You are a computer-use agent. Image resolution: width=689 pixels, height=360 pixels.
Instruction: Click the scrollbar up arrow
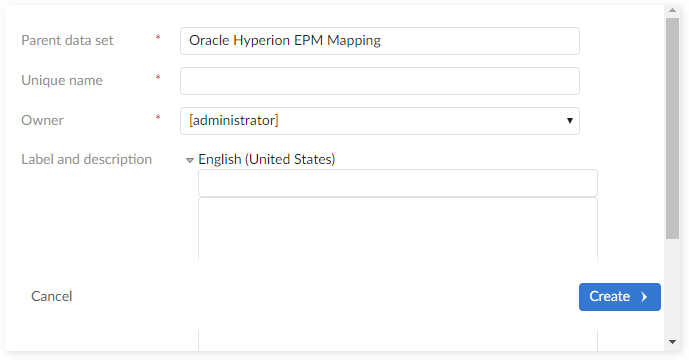pyautogui.click(x=672, y=10)
